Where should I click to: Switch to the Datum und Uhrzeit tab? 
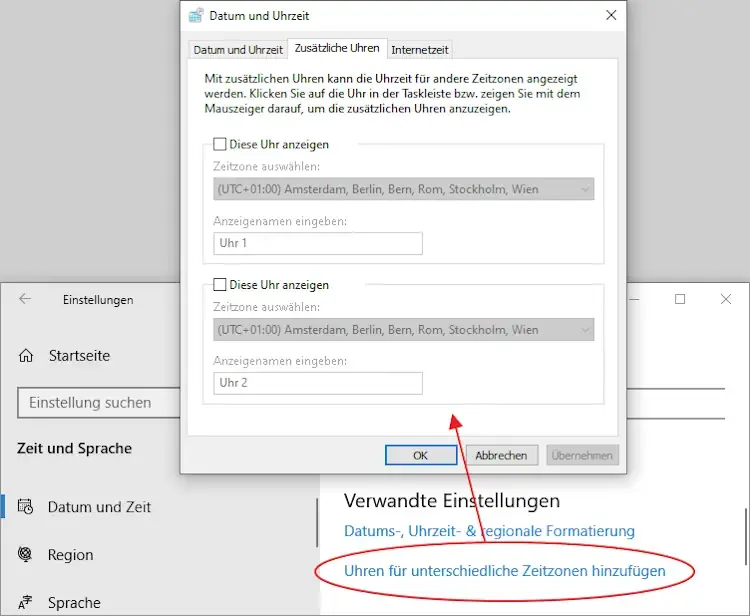[x=237, y=50]
